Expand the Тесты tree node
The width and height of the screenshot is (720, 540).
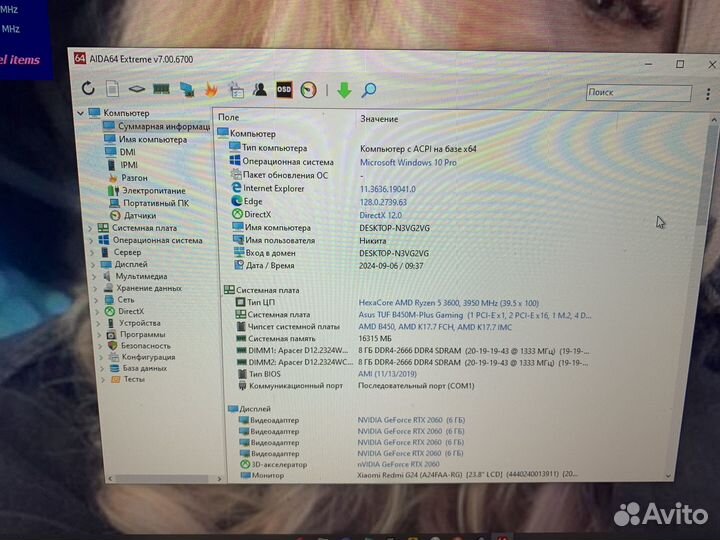pos(103,380)
